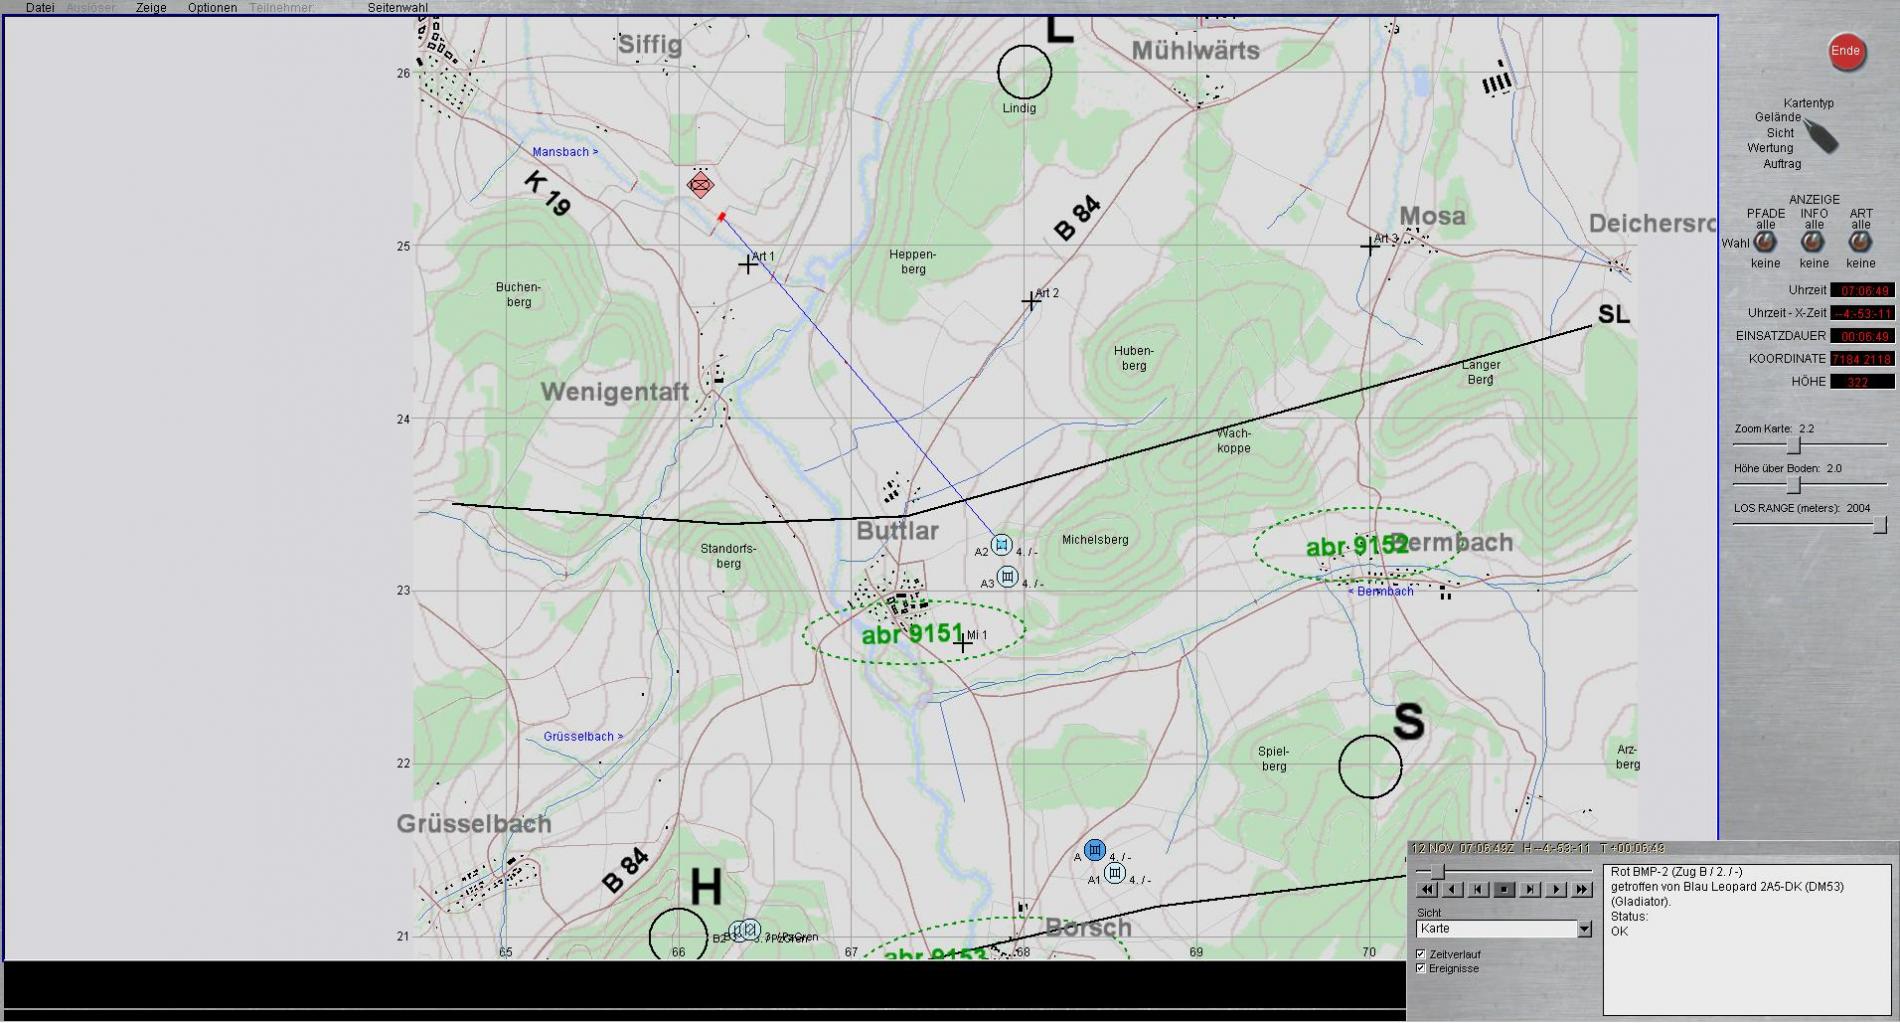The image size is (1900, 1023).
Task: Flip the INFO display toggle switch
Action: 1813,242
